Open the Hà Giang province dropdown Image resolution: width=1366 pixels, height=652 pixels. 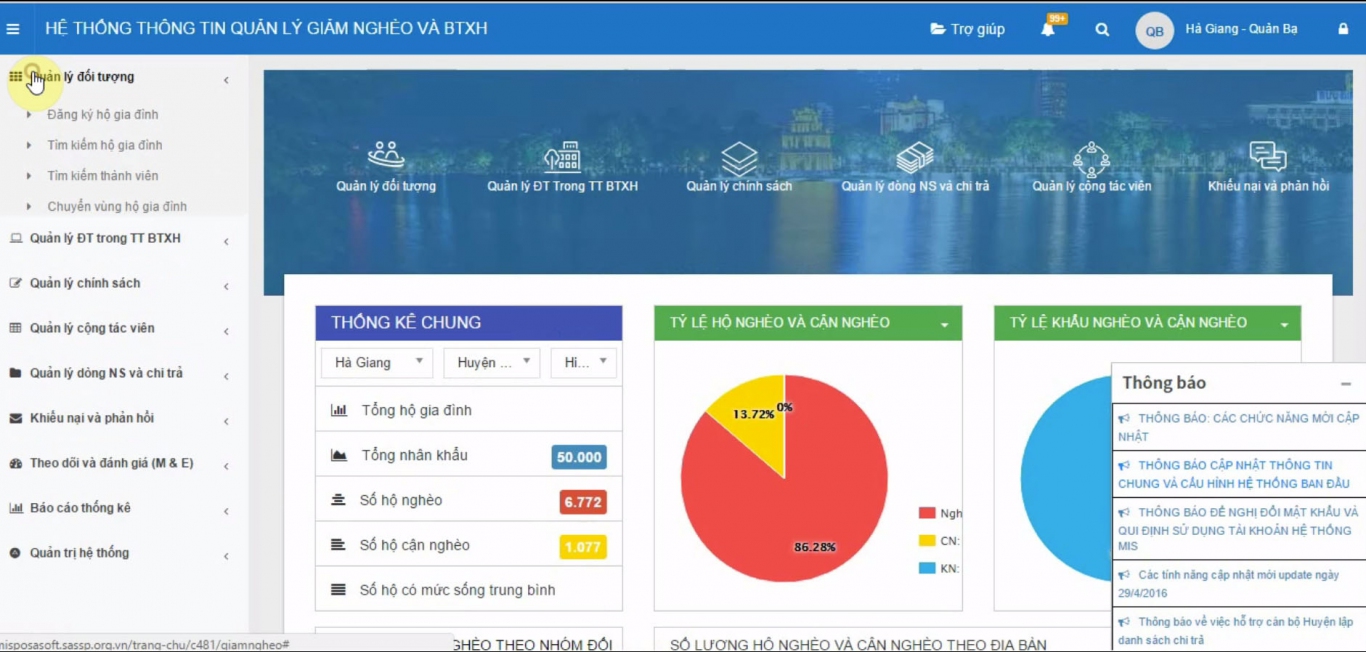point(377,363)
